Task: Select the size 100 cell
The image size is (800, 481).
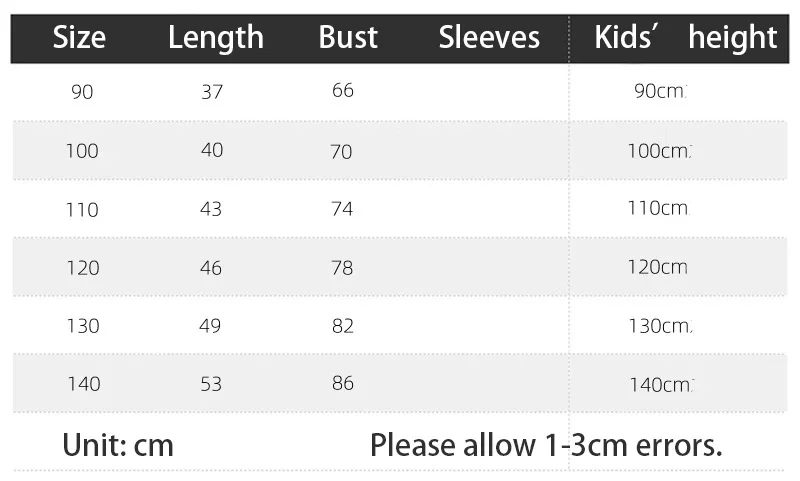Action: tap(82, 151)
